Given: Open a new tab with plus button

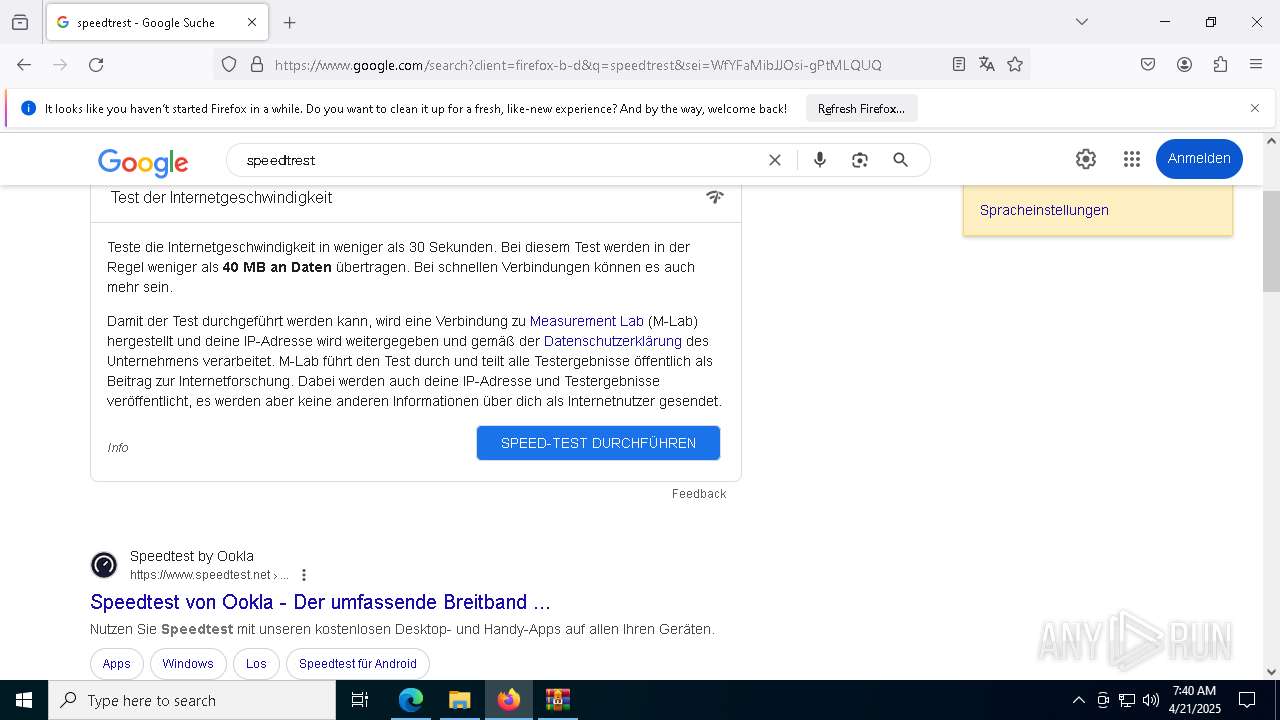Looking at the screenshot, I should 290,22.
